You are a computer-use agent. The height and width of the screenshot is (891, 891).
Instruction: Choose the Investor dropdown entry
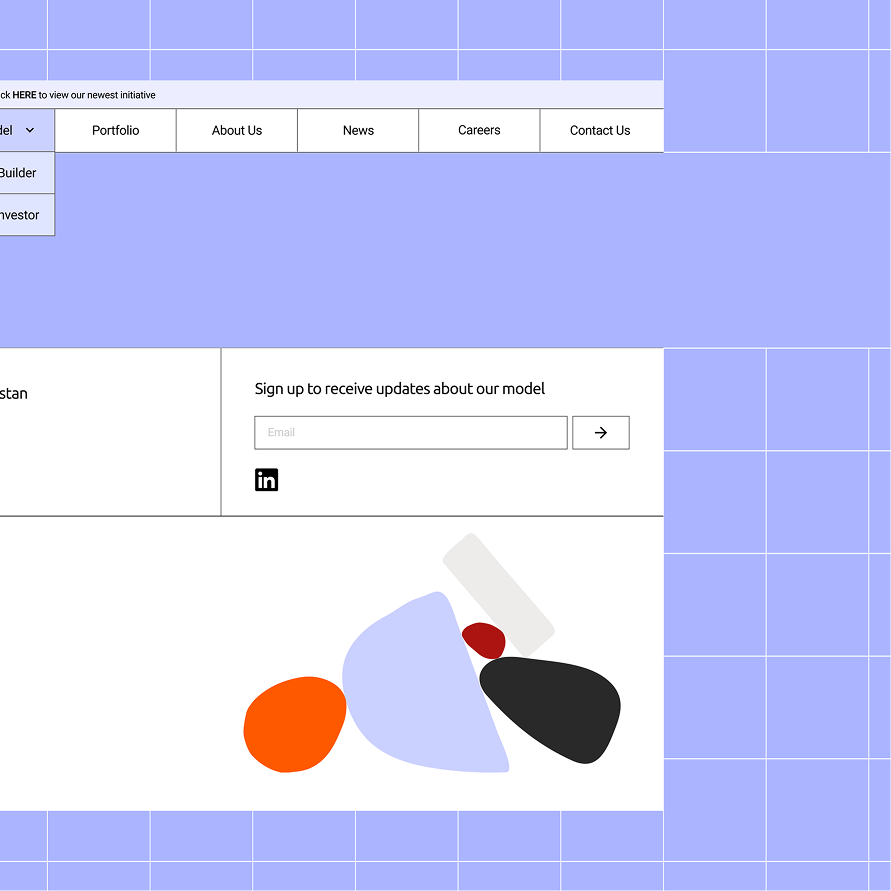coord(27,215)
